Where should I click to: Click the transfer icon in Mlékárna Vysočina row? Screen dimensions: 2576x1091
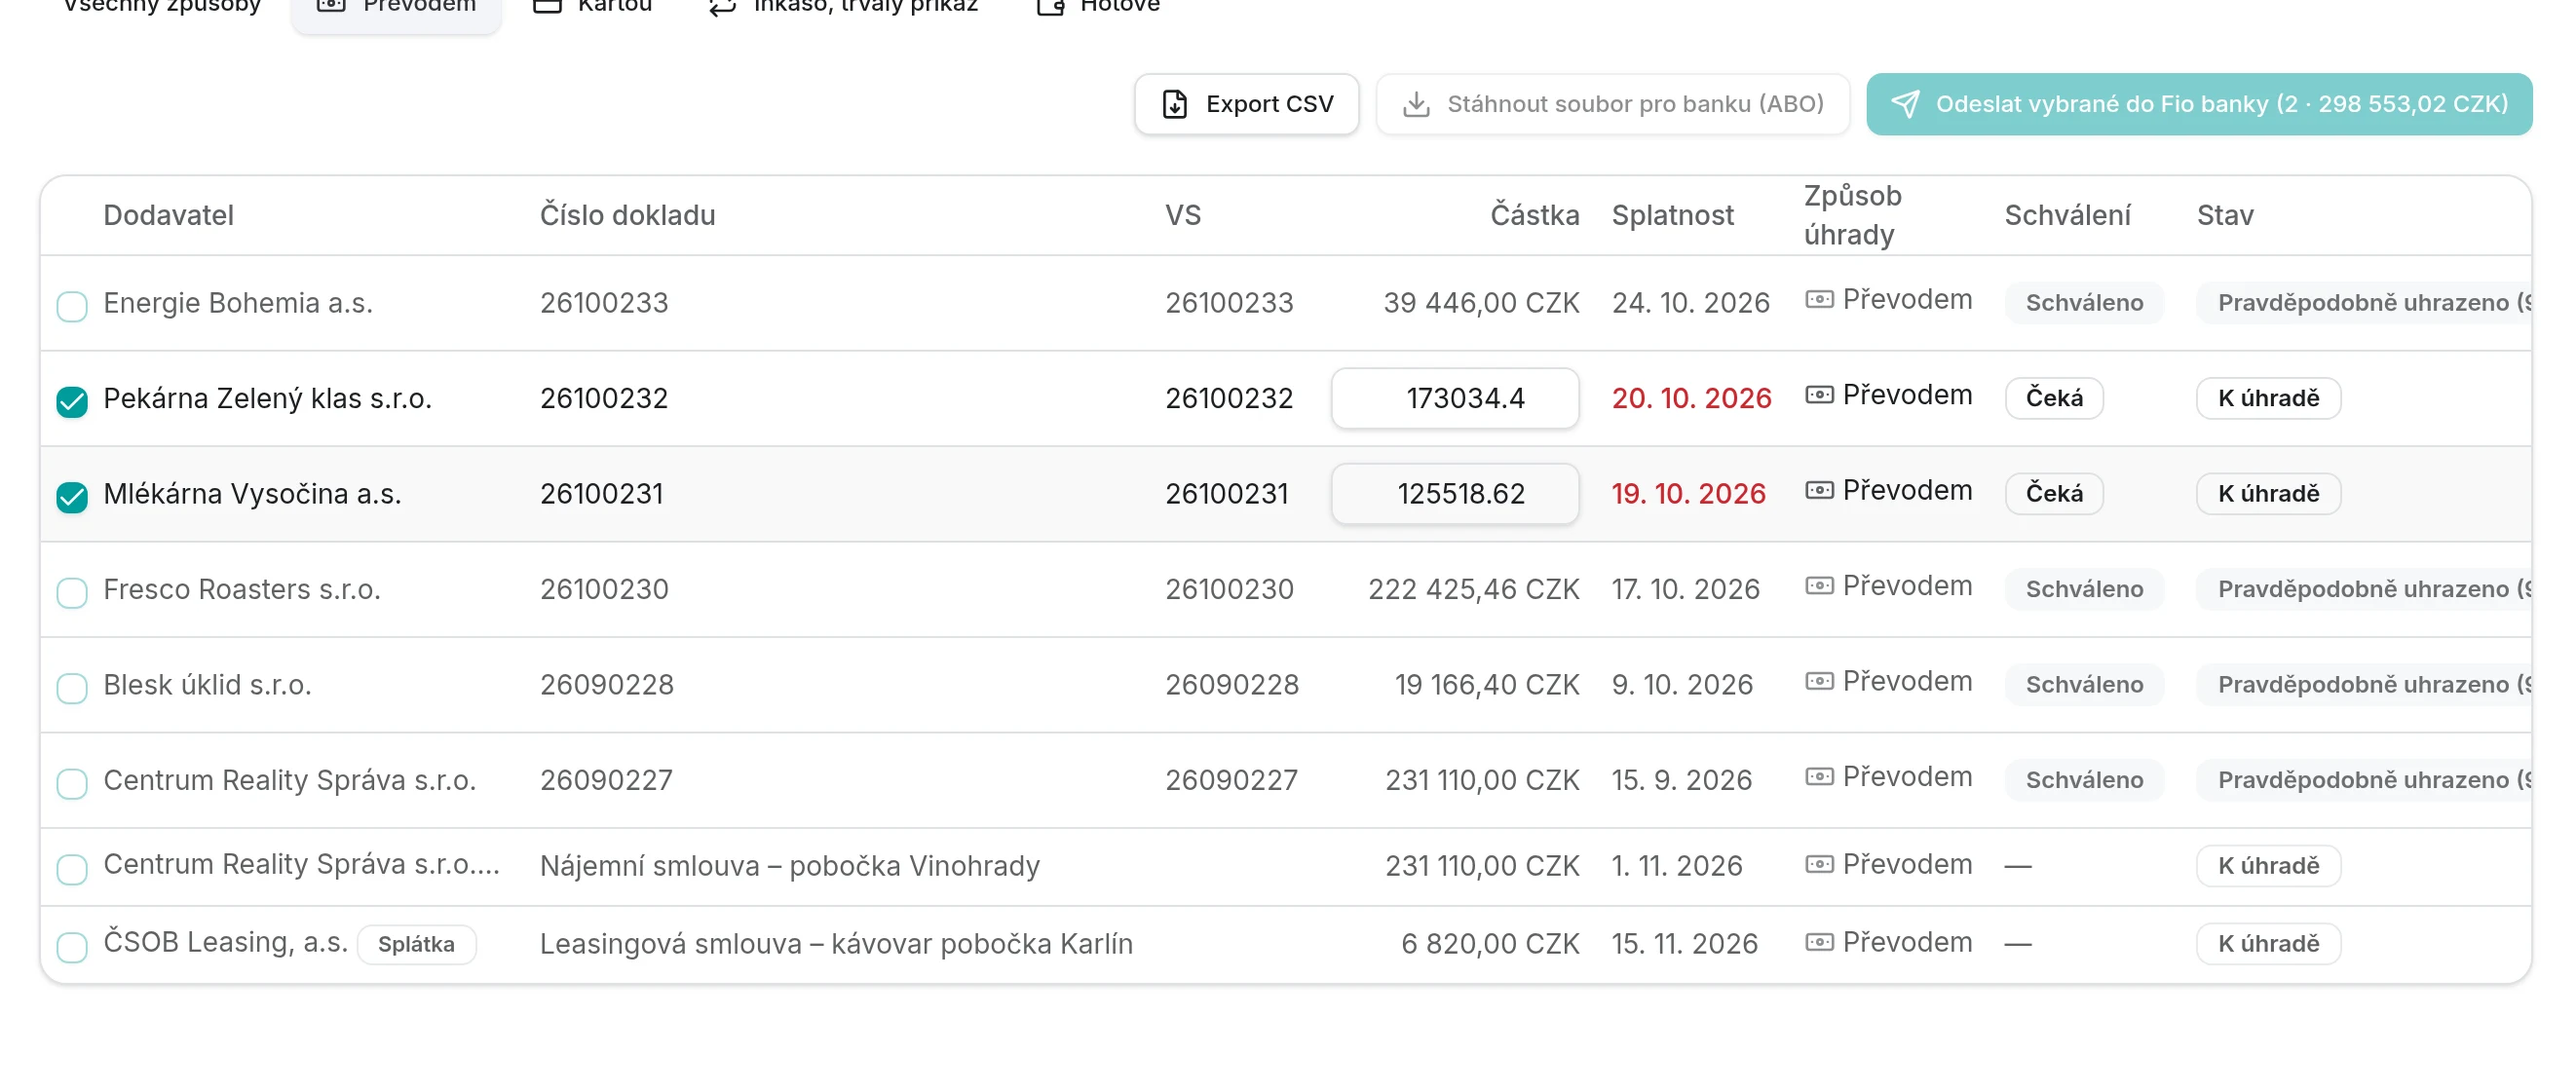pyautogui.click(x=1819, y=491)
